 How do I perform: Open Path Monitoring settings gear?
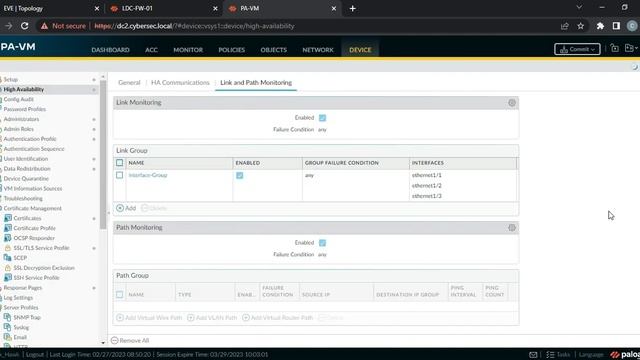(512, 228)
